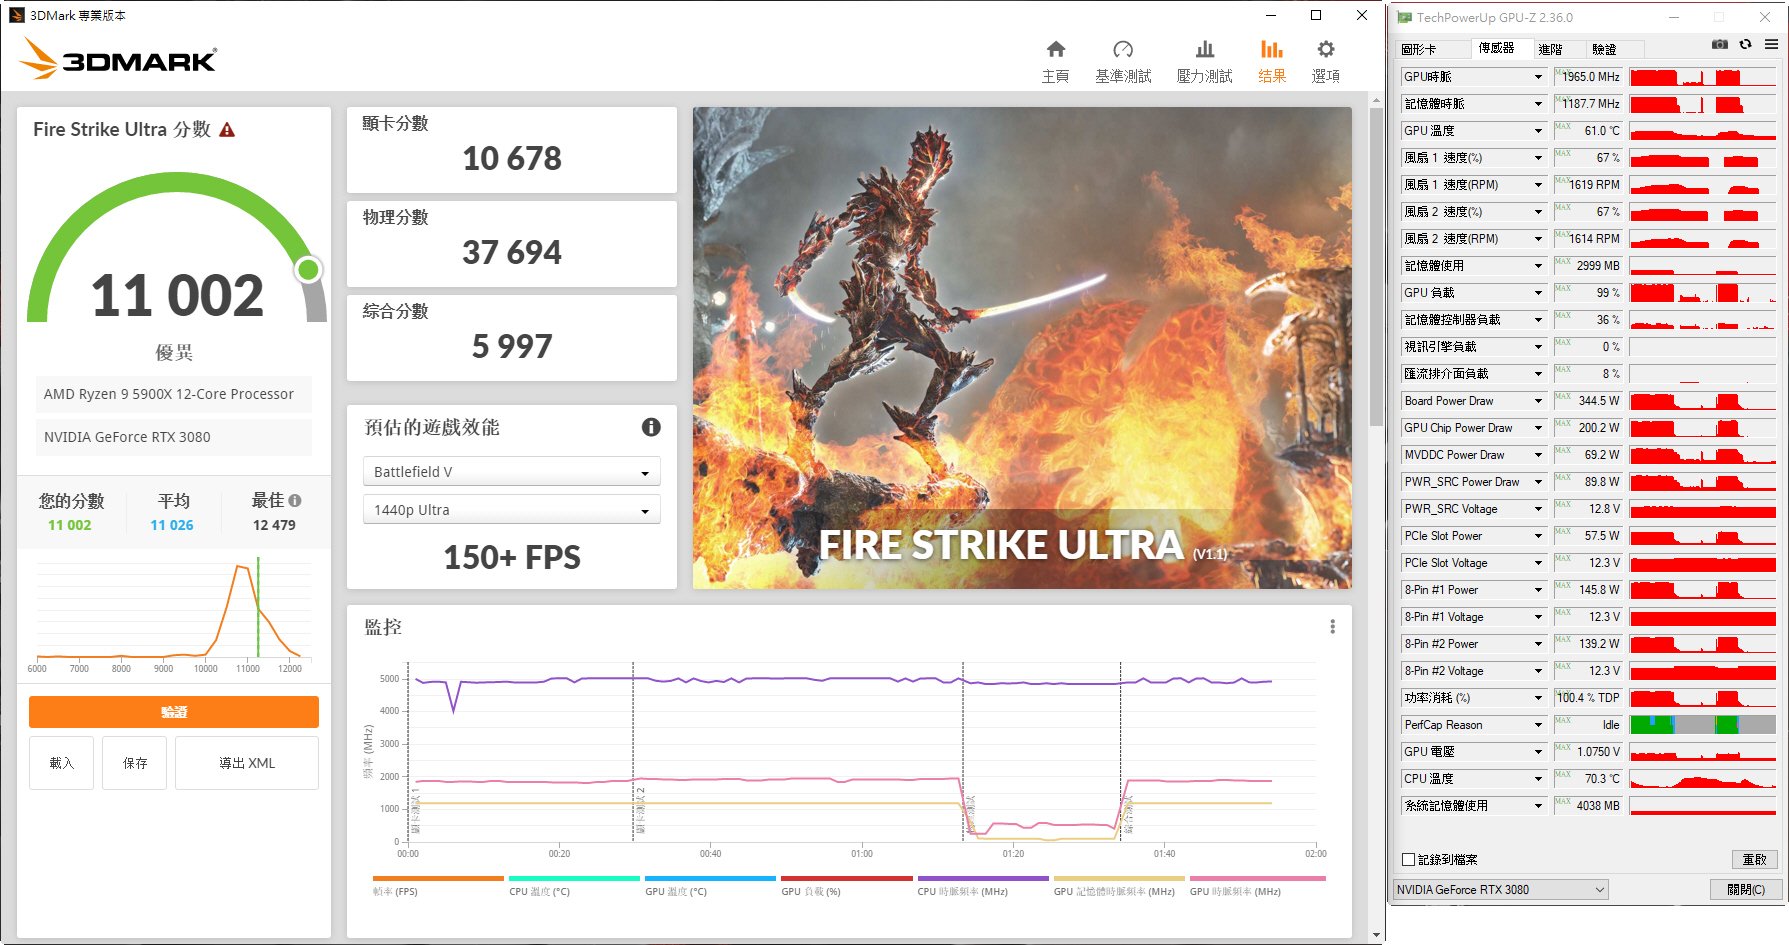Open the Battlefield V game dropdown
Screen dimensions: 1789x945
[511, 472]
